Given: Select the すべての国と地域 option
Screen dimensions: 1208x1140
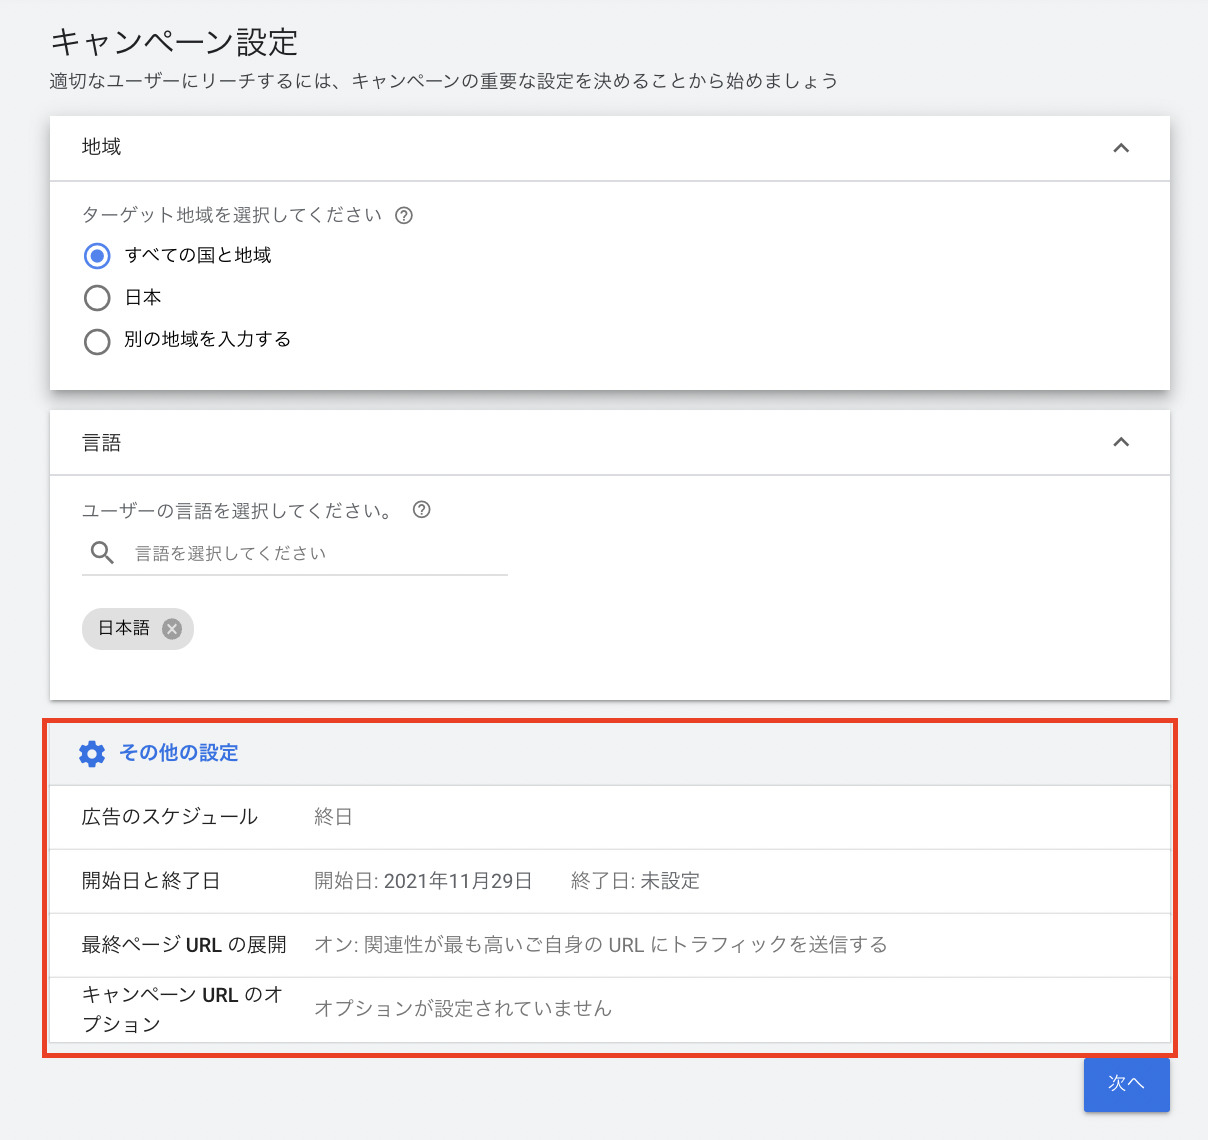Looking at the screenshot, I should click(96, 256).
